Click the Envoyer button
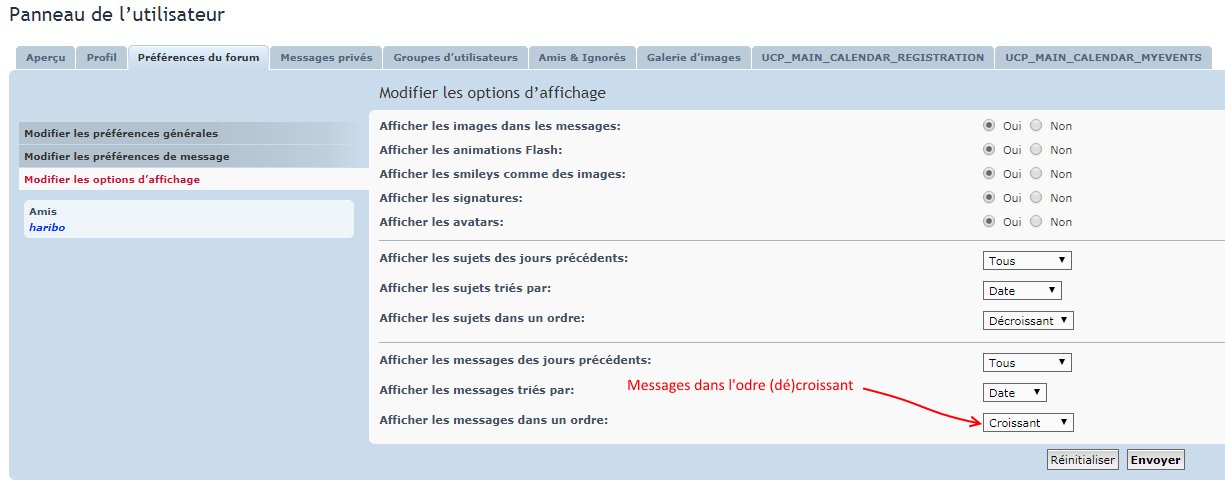 [1156, 460]
